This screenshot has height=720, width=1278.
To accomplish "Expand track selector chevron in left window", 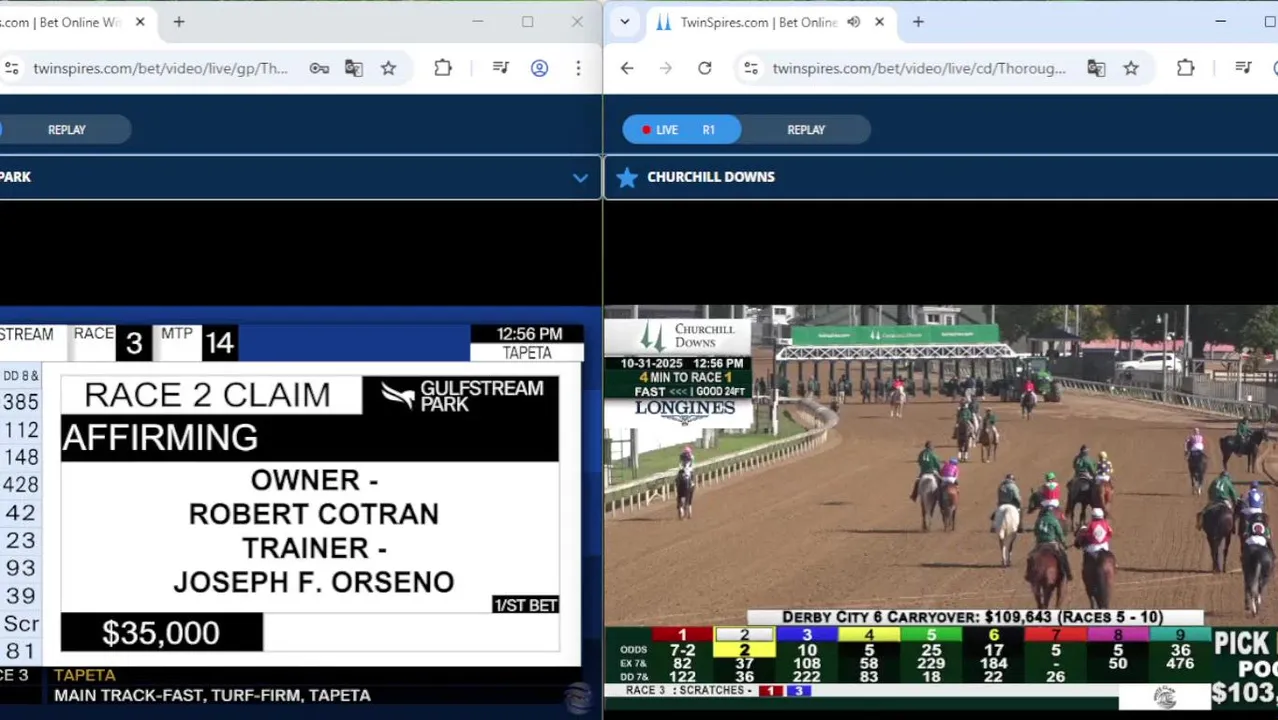I will click(580, 178).
